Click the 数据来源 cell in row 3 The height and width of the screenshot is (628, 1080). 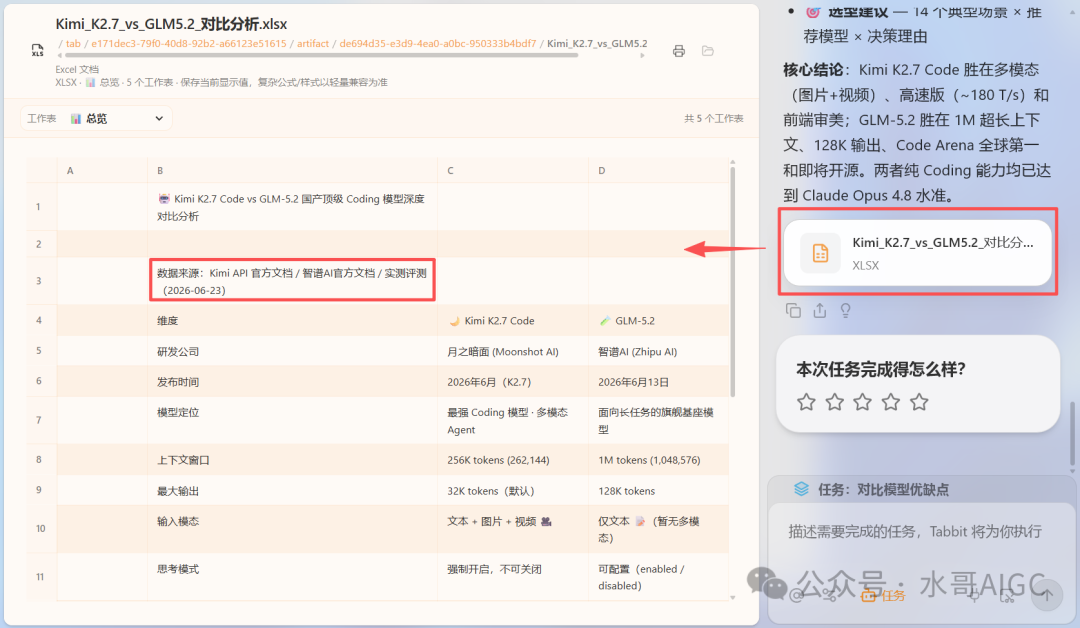(x=292, y=281)
